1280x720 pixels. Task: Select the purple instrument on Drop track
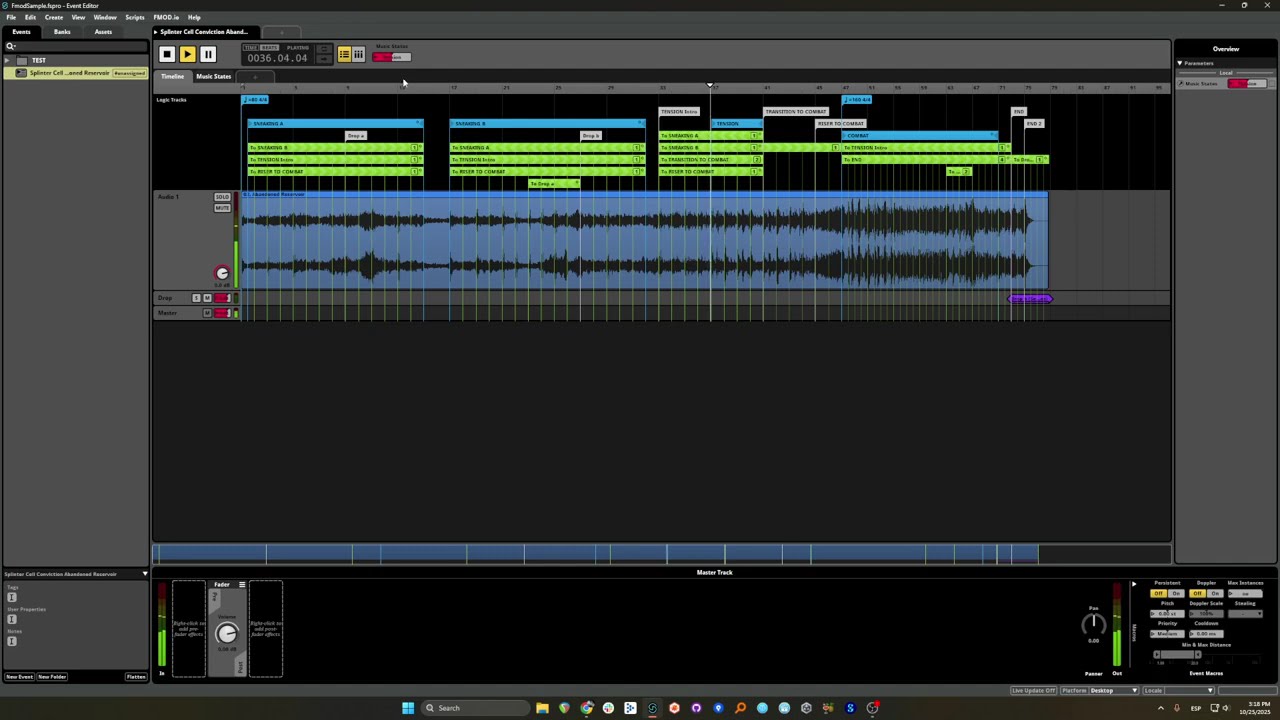1030,298
